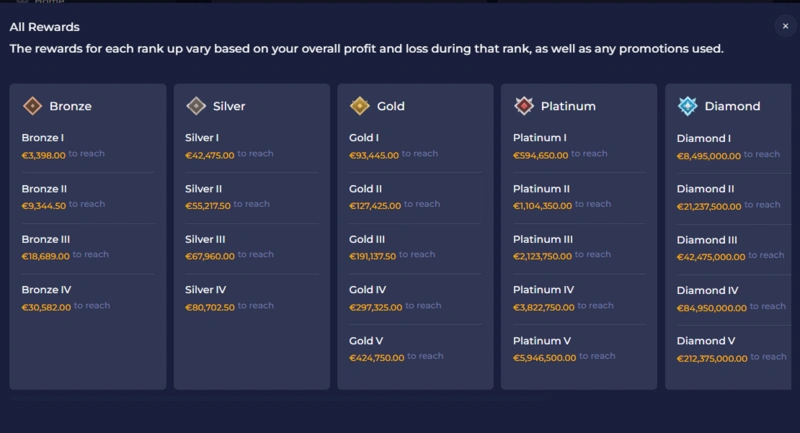This screenshot has height=433, width=800.
Task: Click the Platinum column heading
Action: coord(568,106)
